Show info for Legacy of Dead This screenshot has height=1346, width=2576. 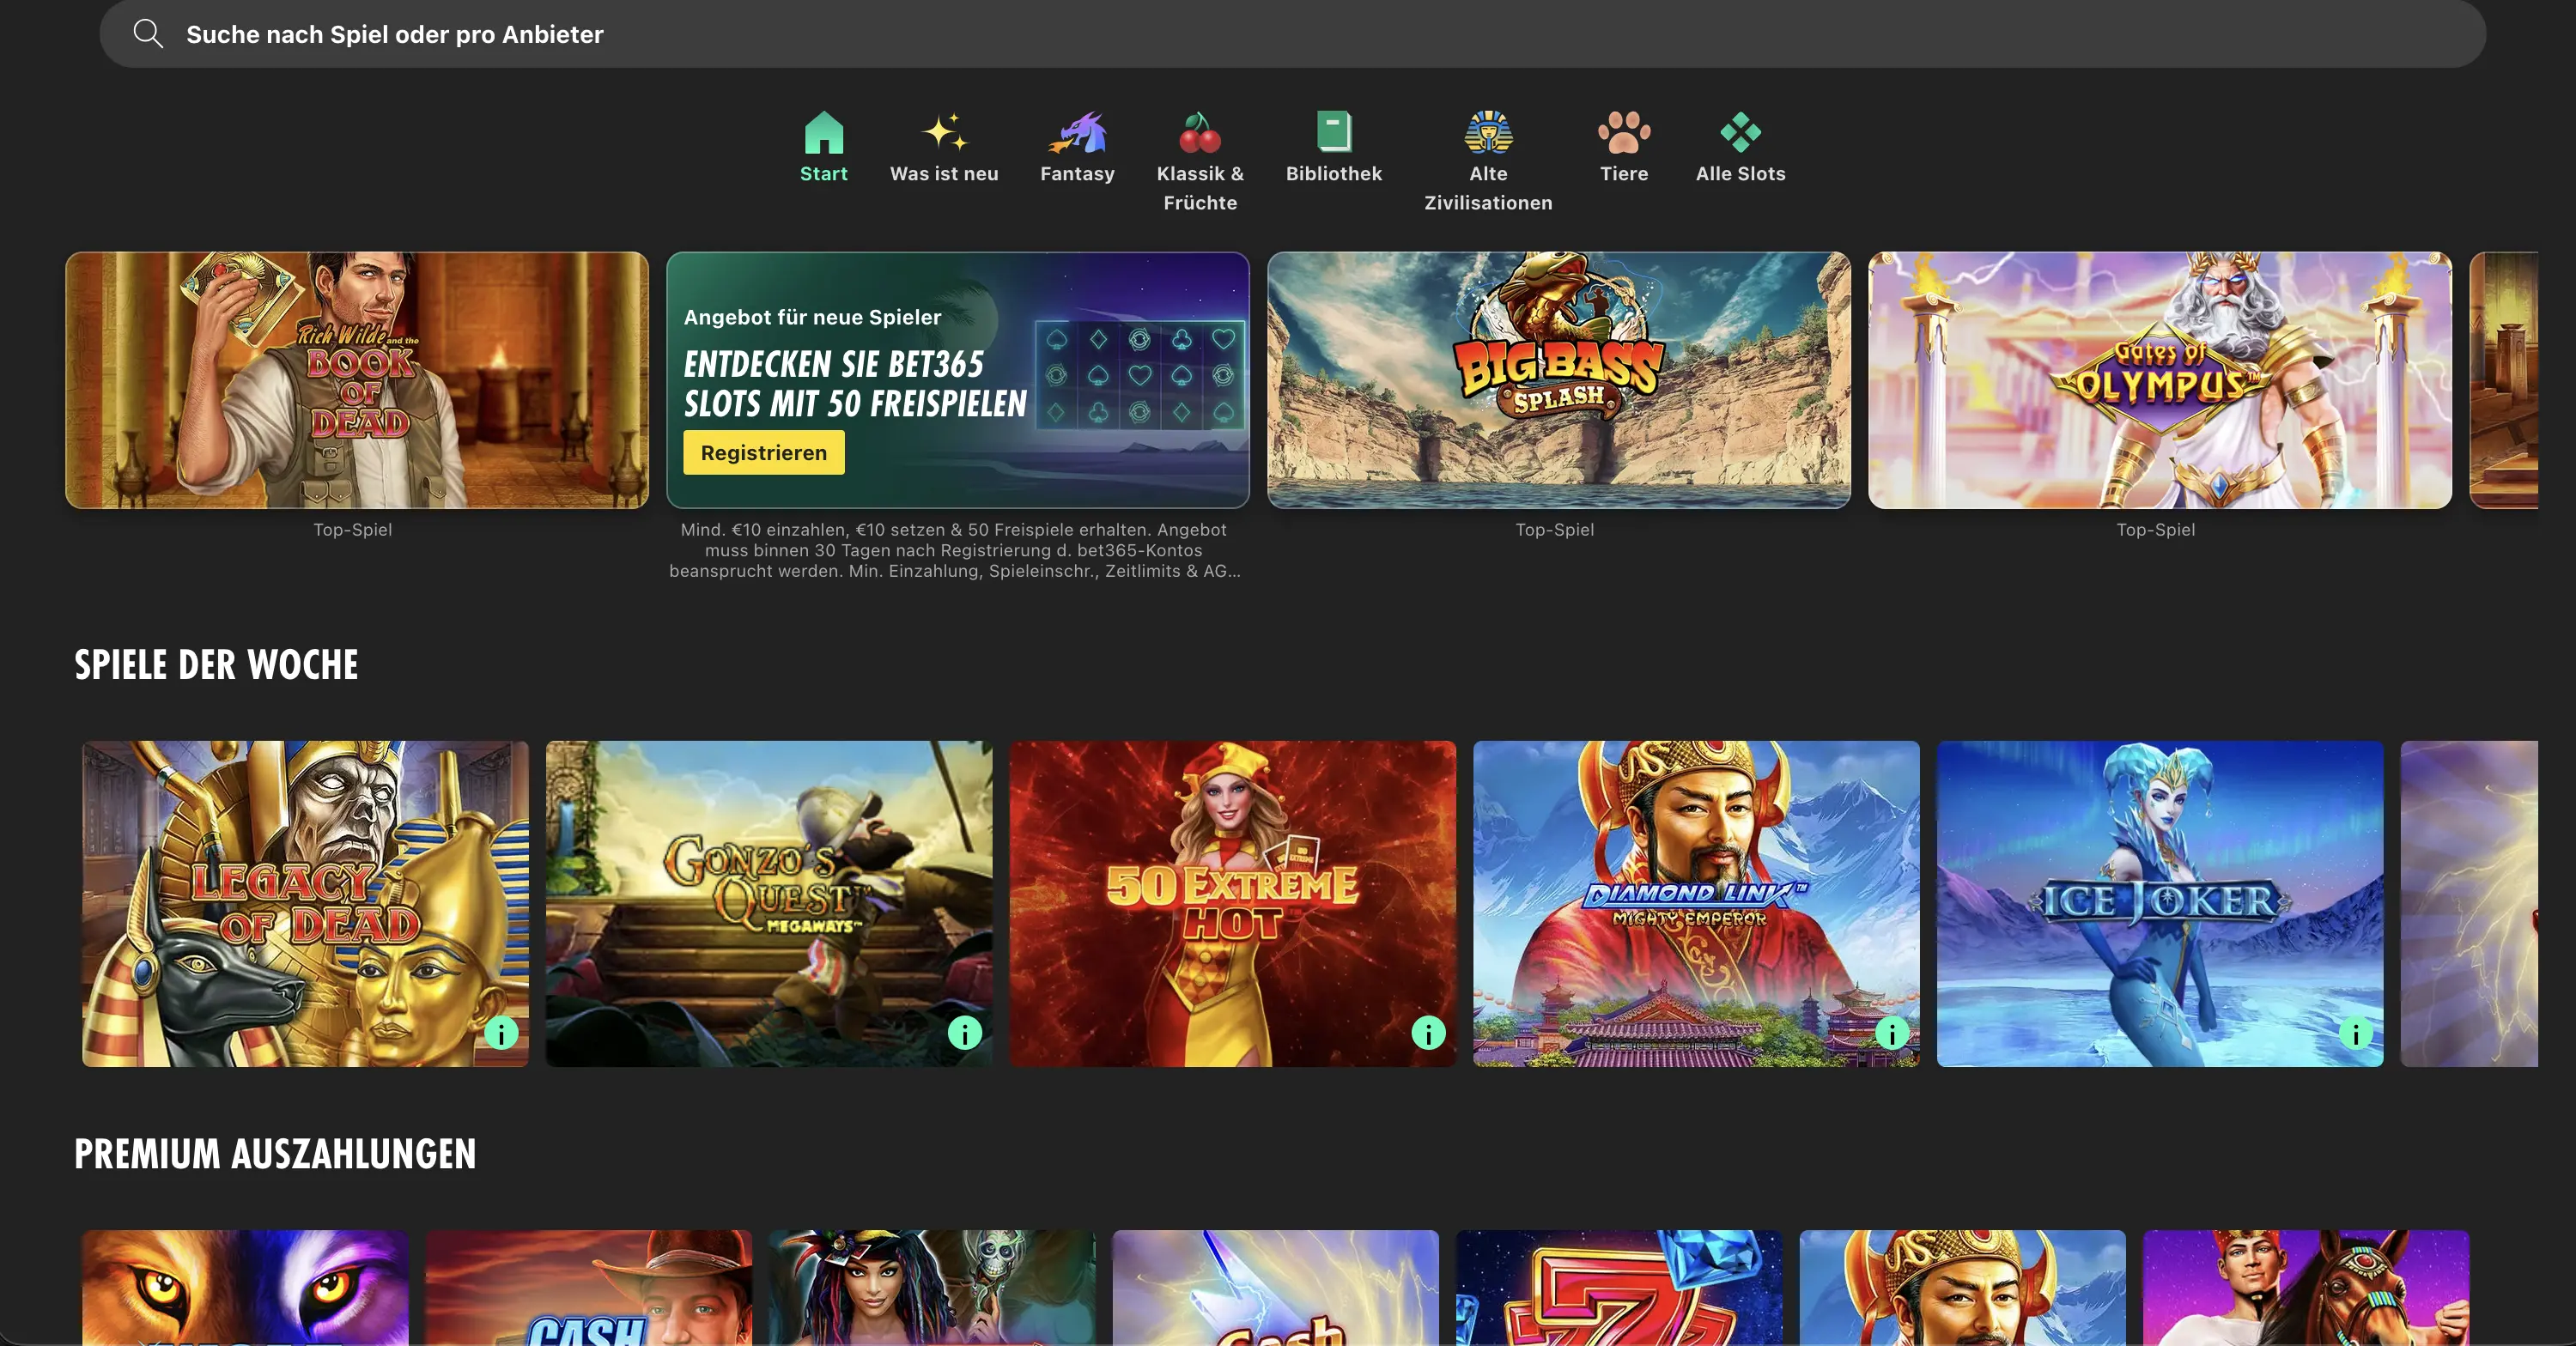500,1034
